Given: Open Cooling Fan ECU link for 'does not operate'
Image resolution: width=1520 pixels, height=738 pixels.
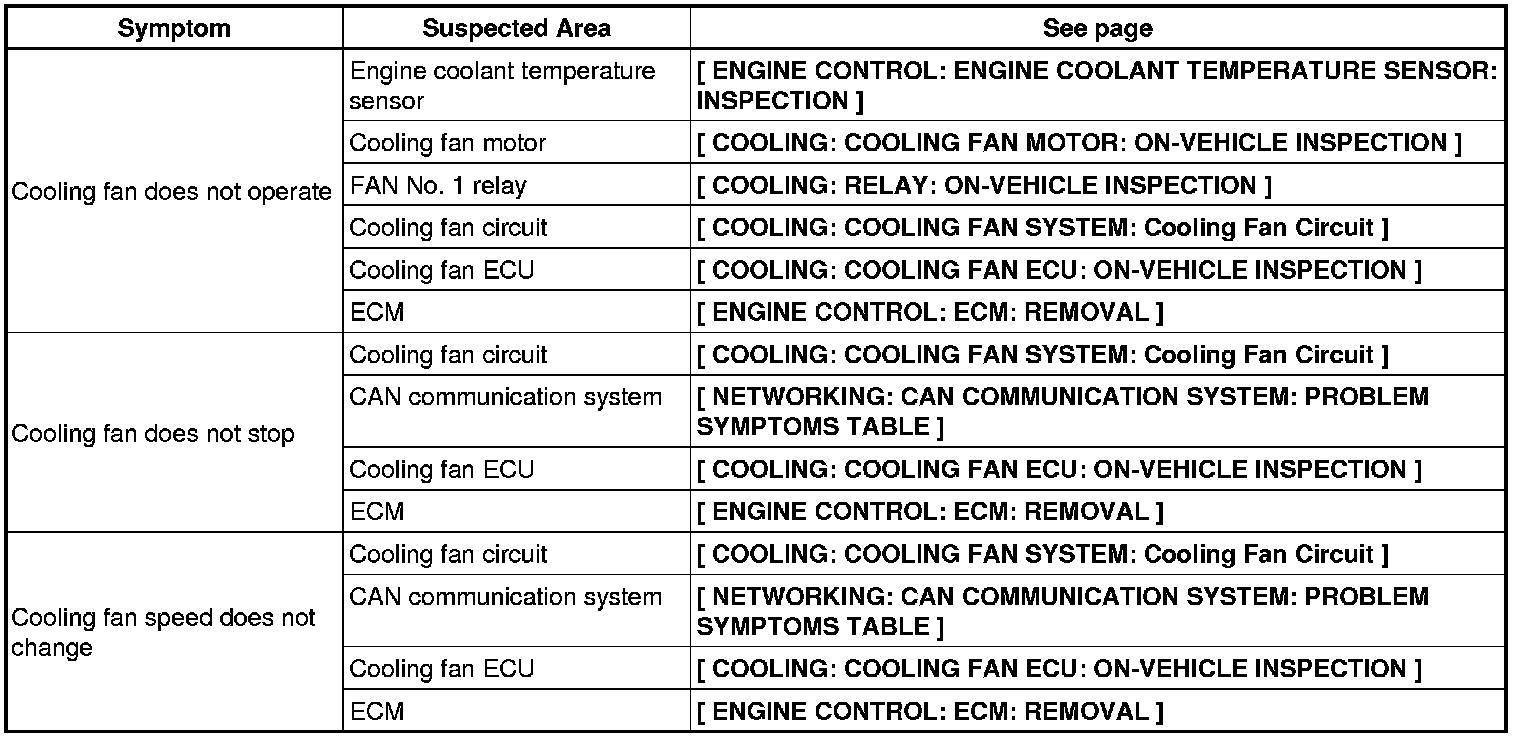Looking at the screenshot, I should (1058, 270).
